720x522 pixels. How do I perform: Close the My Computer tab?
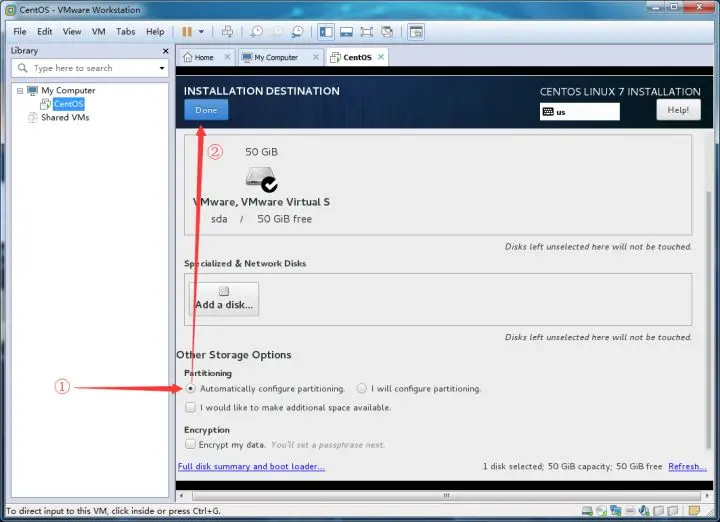316,57
